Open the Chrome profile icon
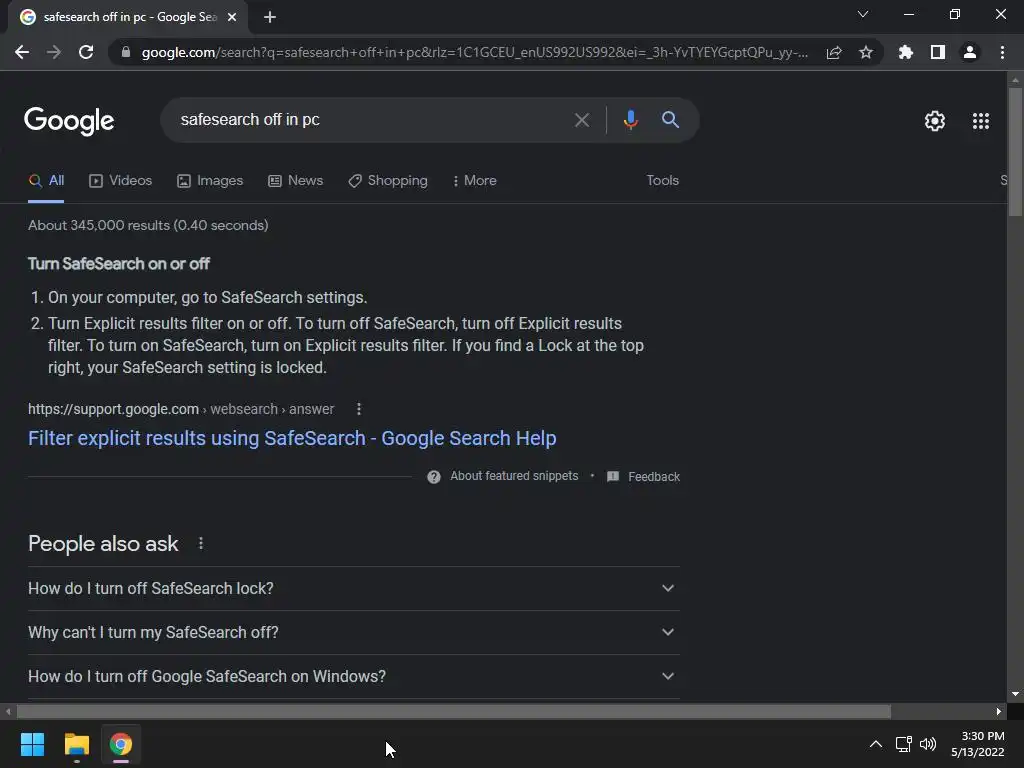 coord(970,52)
